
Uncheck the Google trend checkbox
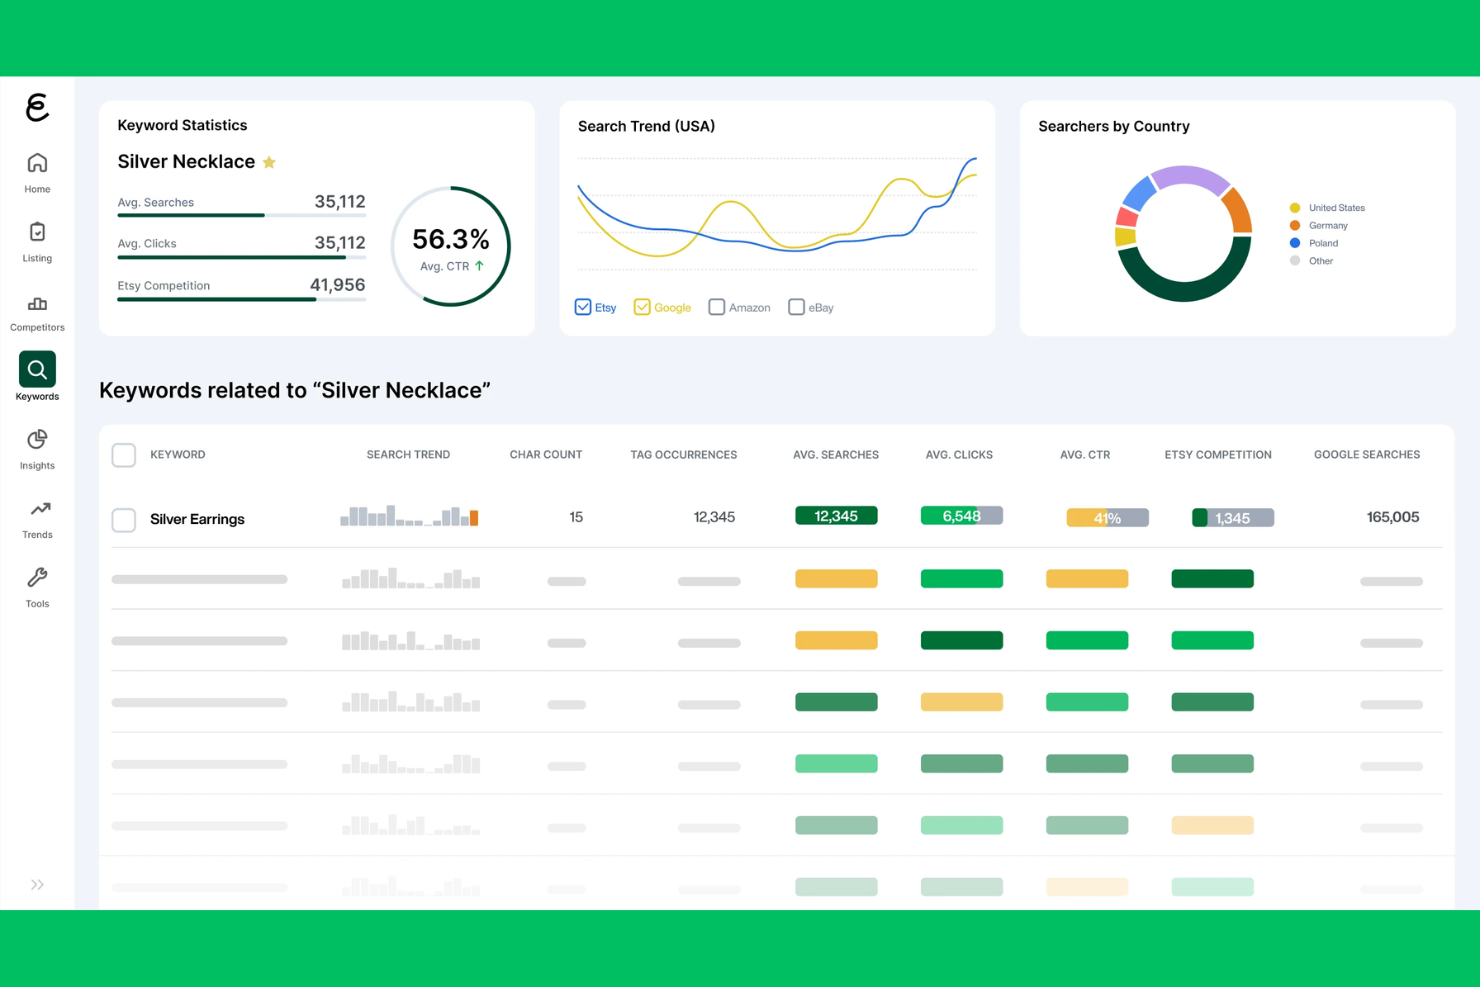point(641,306)
